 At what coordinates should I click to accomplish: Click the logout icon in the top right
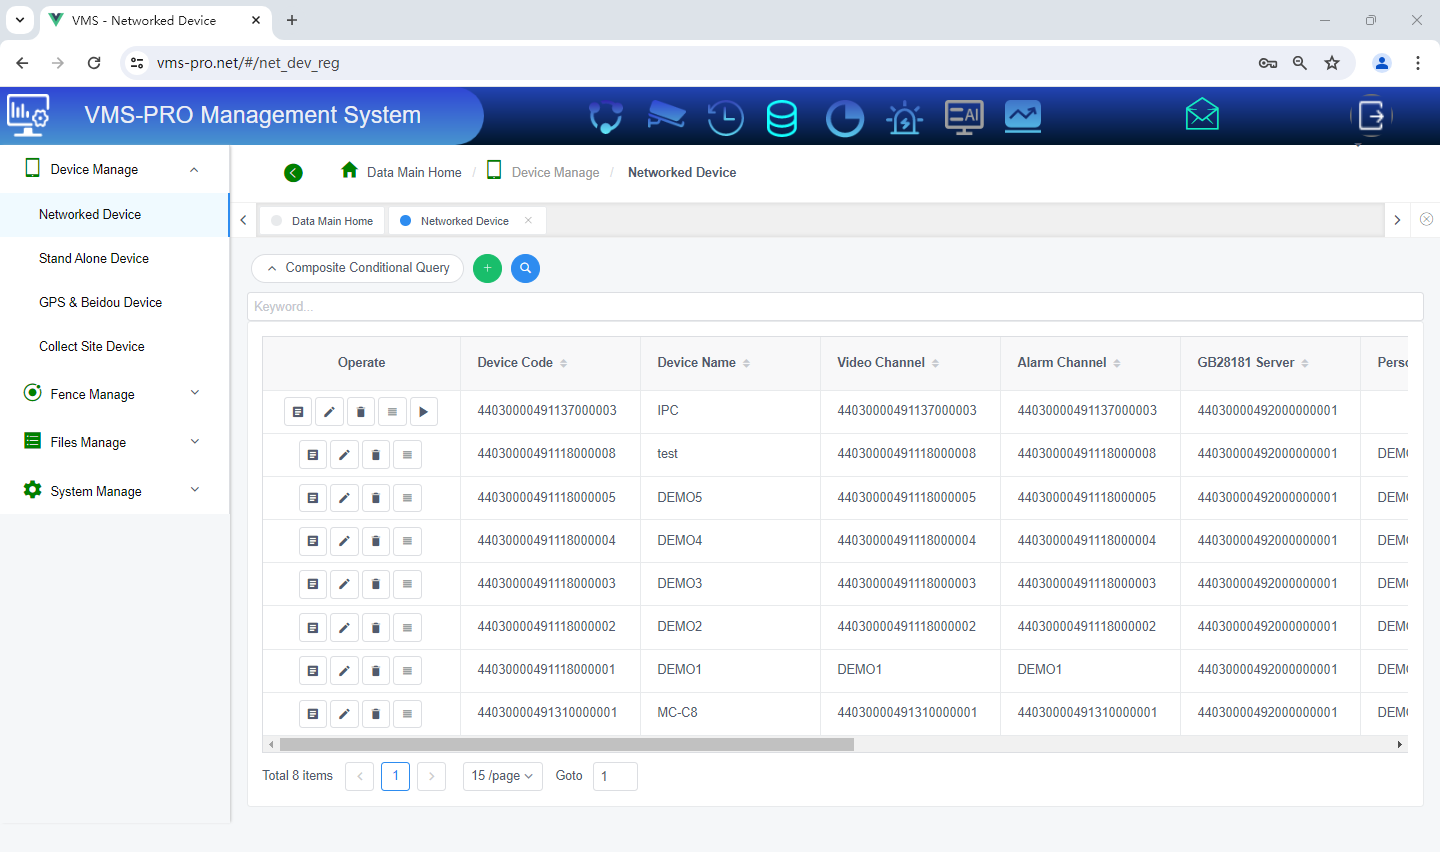[x=1371, y=117]
